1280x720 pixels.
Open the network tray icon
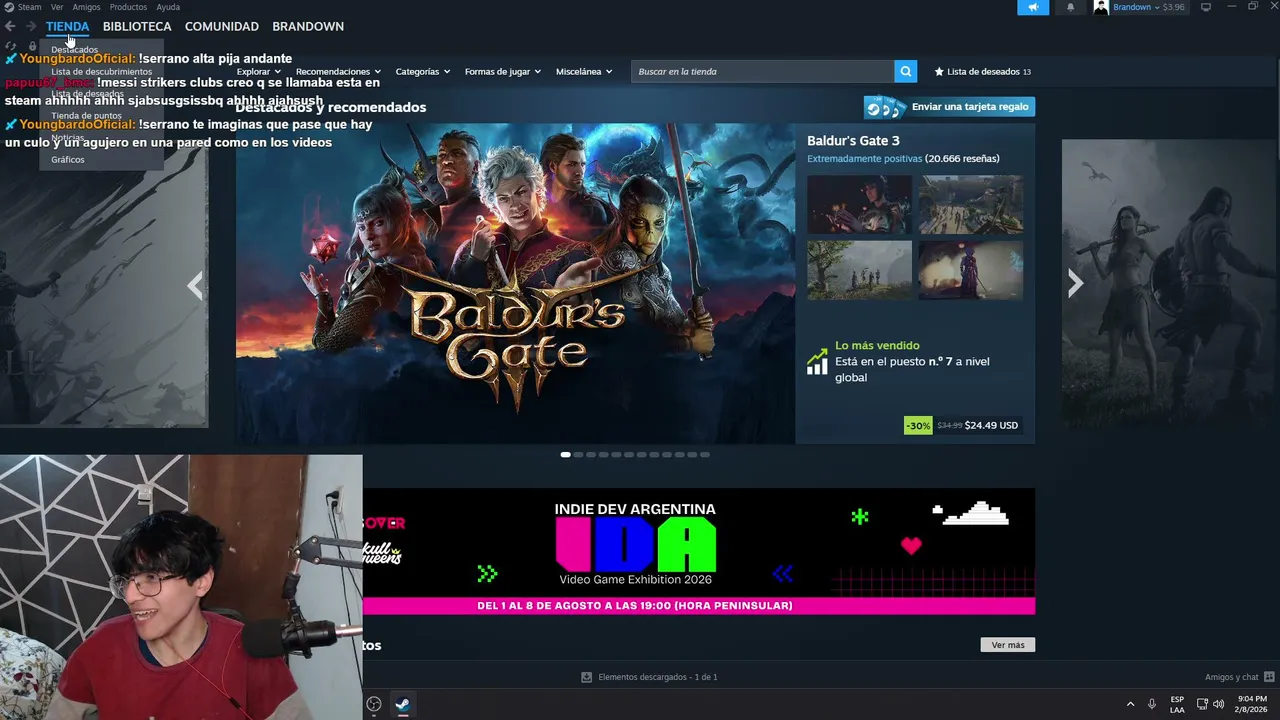pos(1202,704)
